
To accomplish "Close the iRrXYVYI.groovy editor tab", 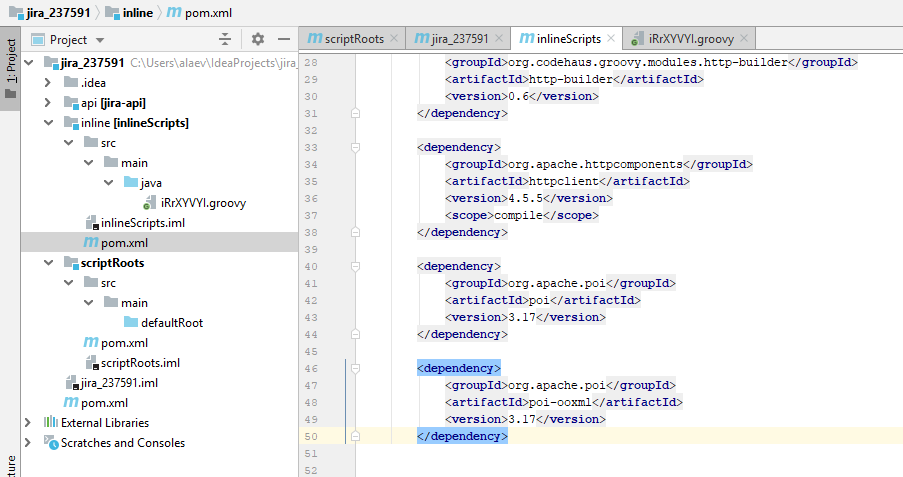I will click(744, 38).
